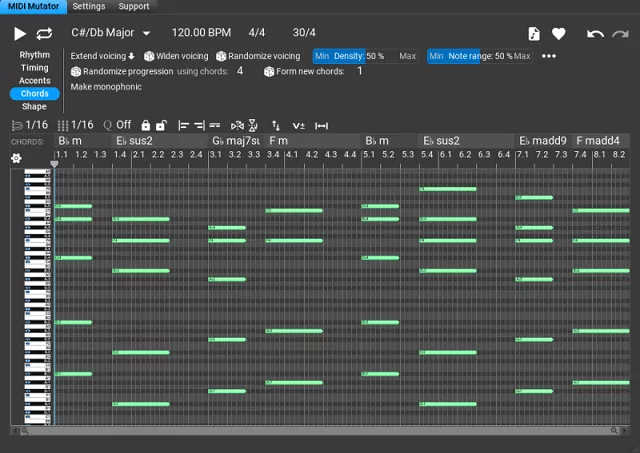Click the heart favorite icon
This screenshot has height=453, width=640.
[x=559, y=34]
